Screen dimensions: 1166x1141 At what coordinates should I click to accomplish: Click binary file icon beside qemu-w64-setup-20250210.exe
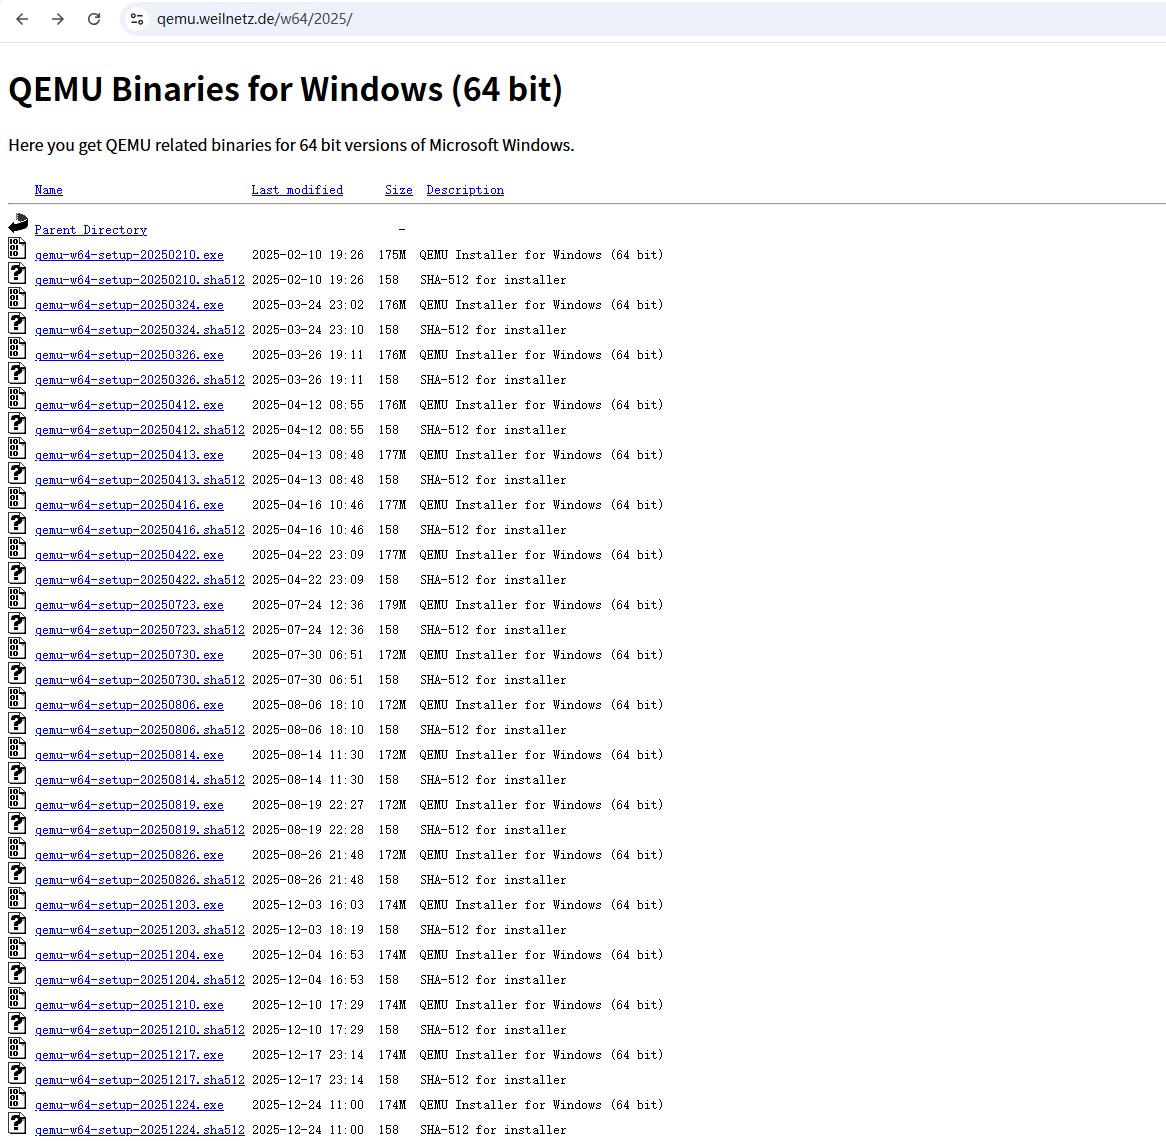[x=17, y=249]
